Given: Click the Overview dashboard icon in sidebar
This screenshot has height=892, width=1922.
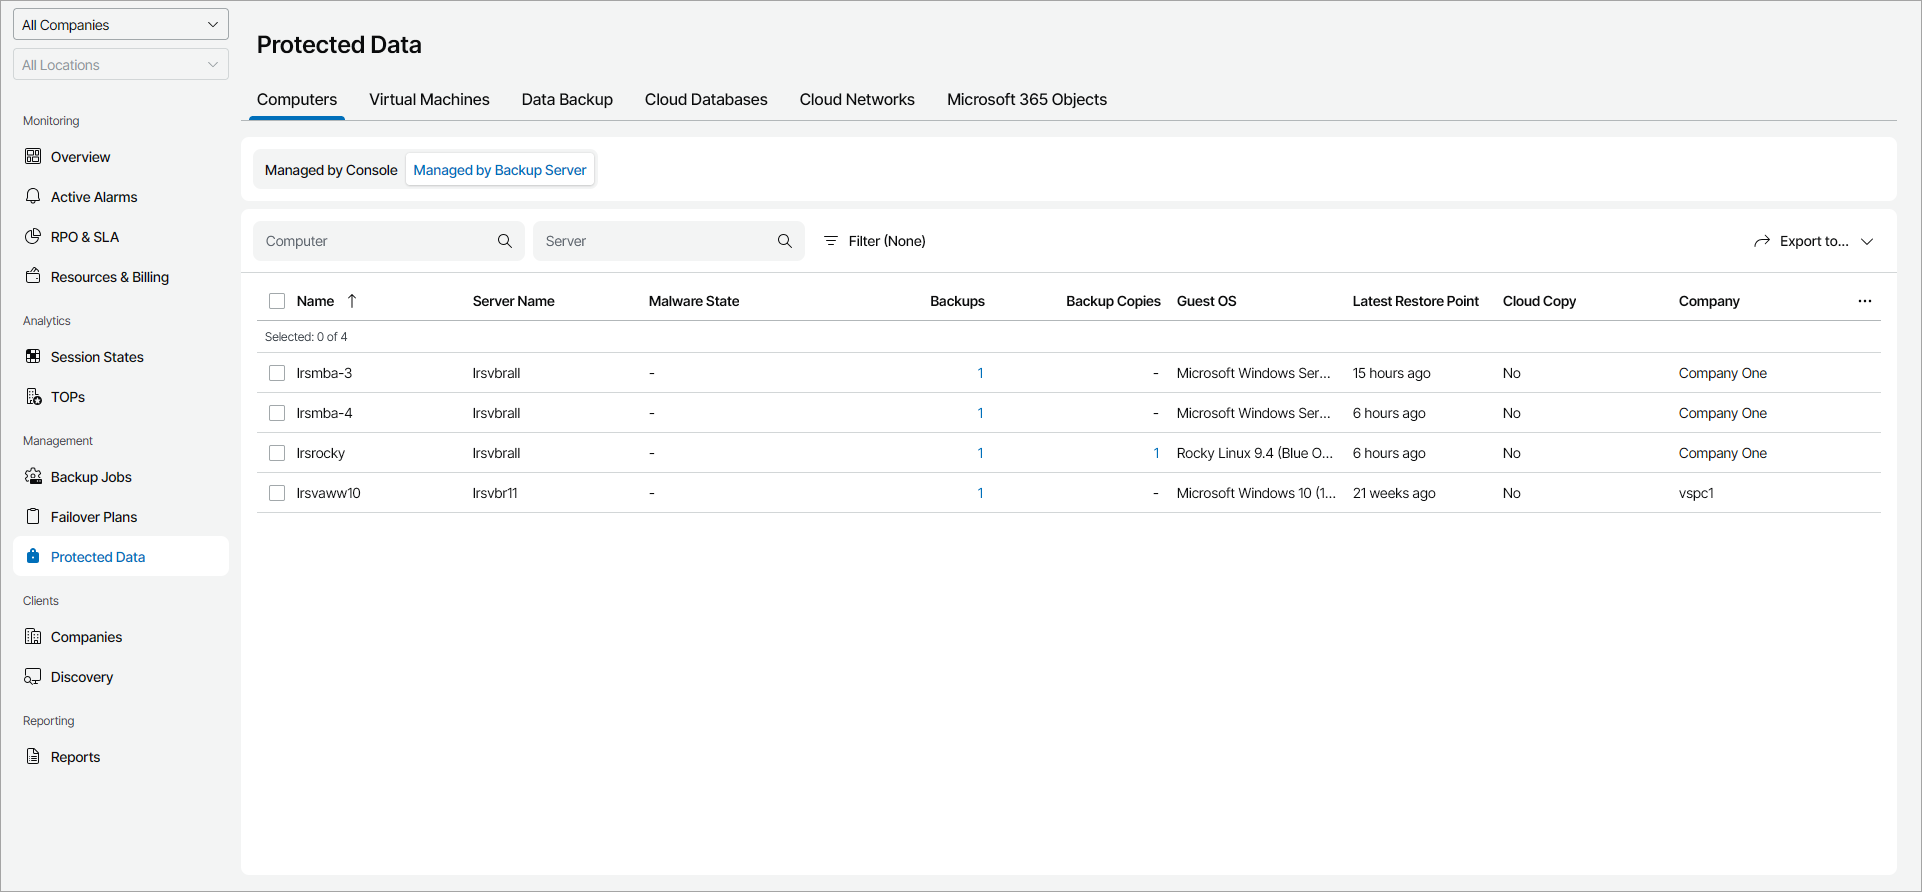Looking at the screenshot, I should [33, 157].
